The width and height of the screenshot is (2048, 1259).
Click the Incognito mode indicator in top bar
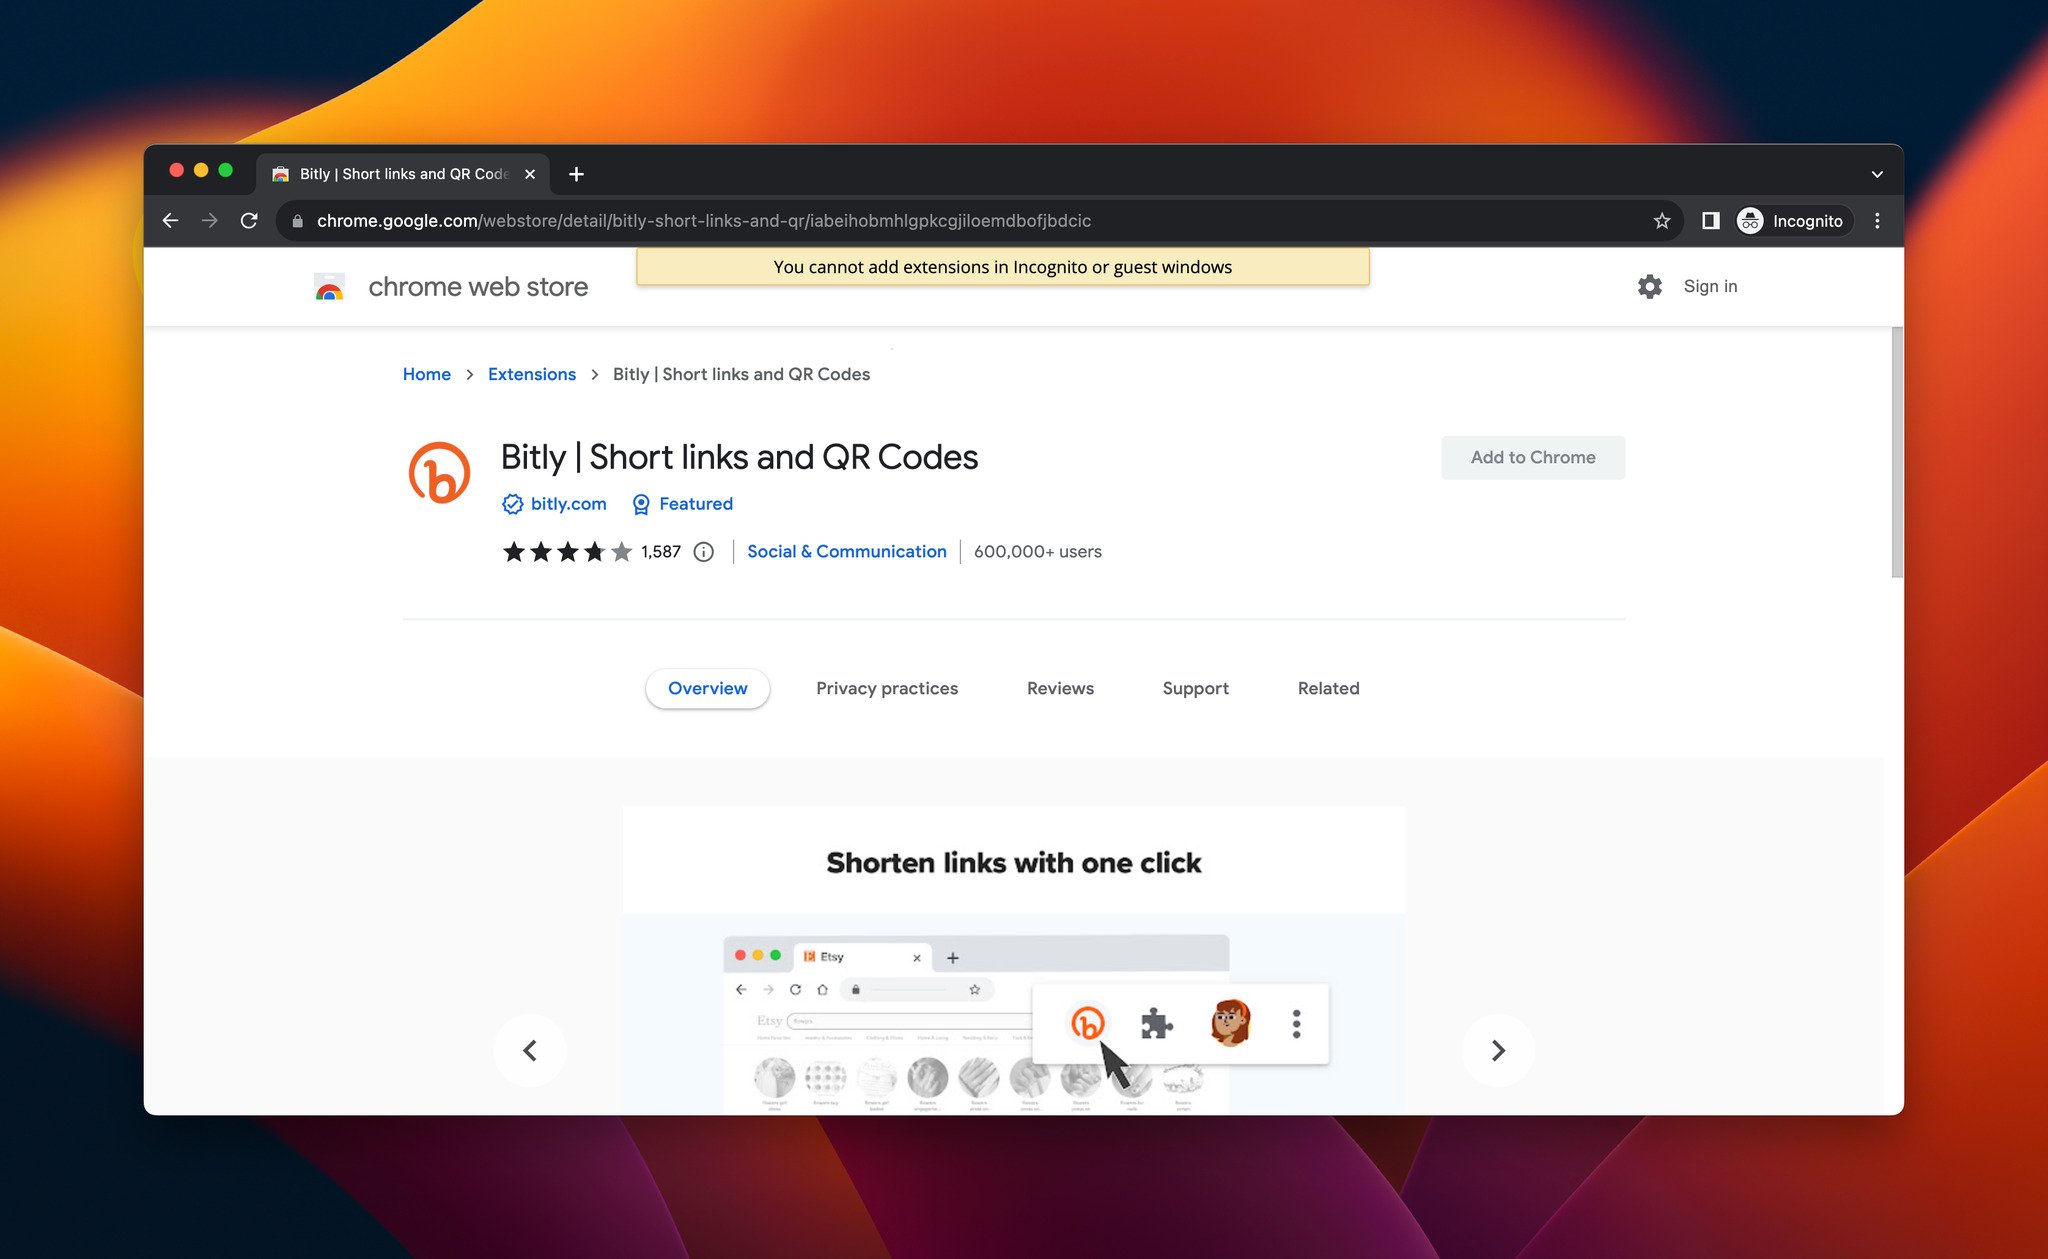pos(1788,221)
